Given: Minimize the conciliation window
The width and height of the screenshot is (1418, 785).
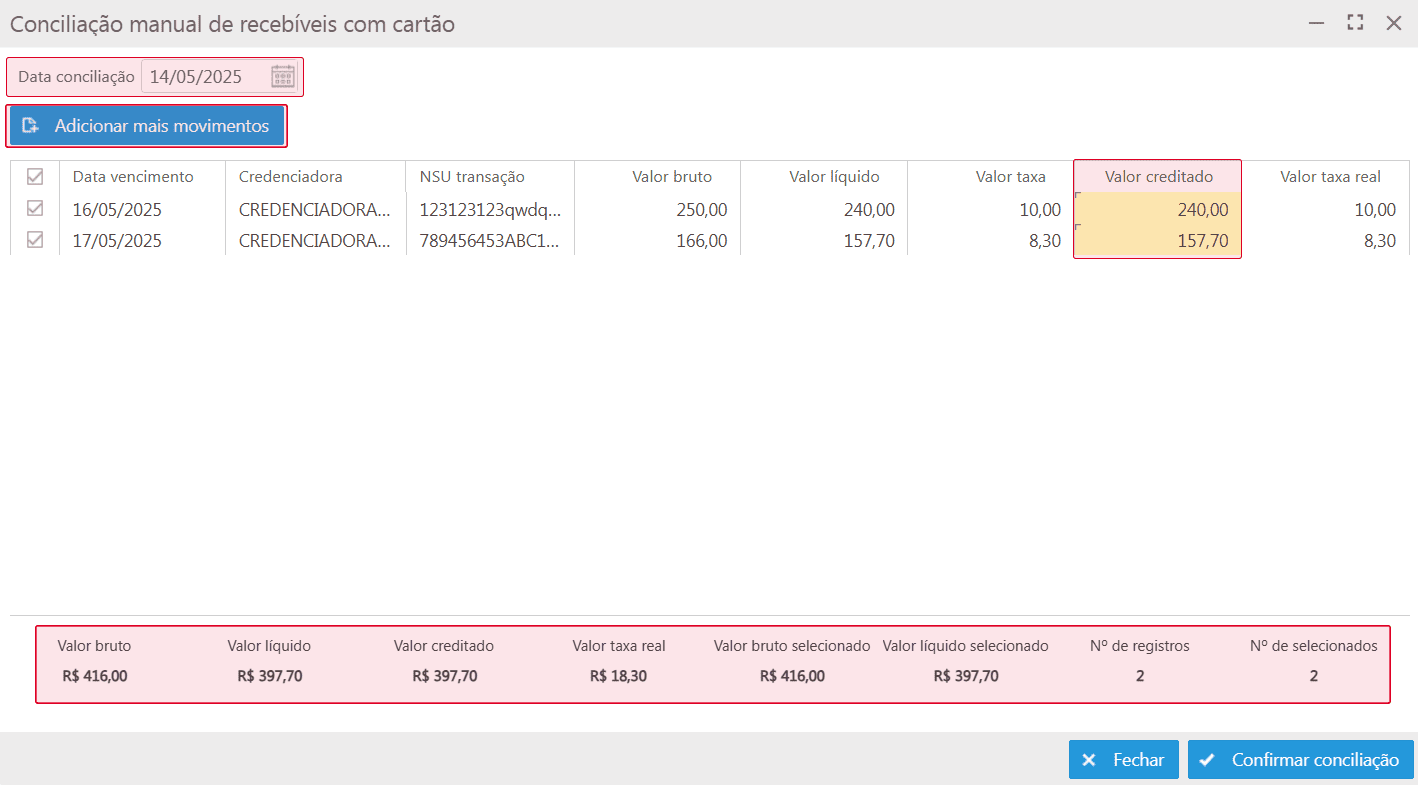Looking at the screenshot, I should [x=1317, y=23].
